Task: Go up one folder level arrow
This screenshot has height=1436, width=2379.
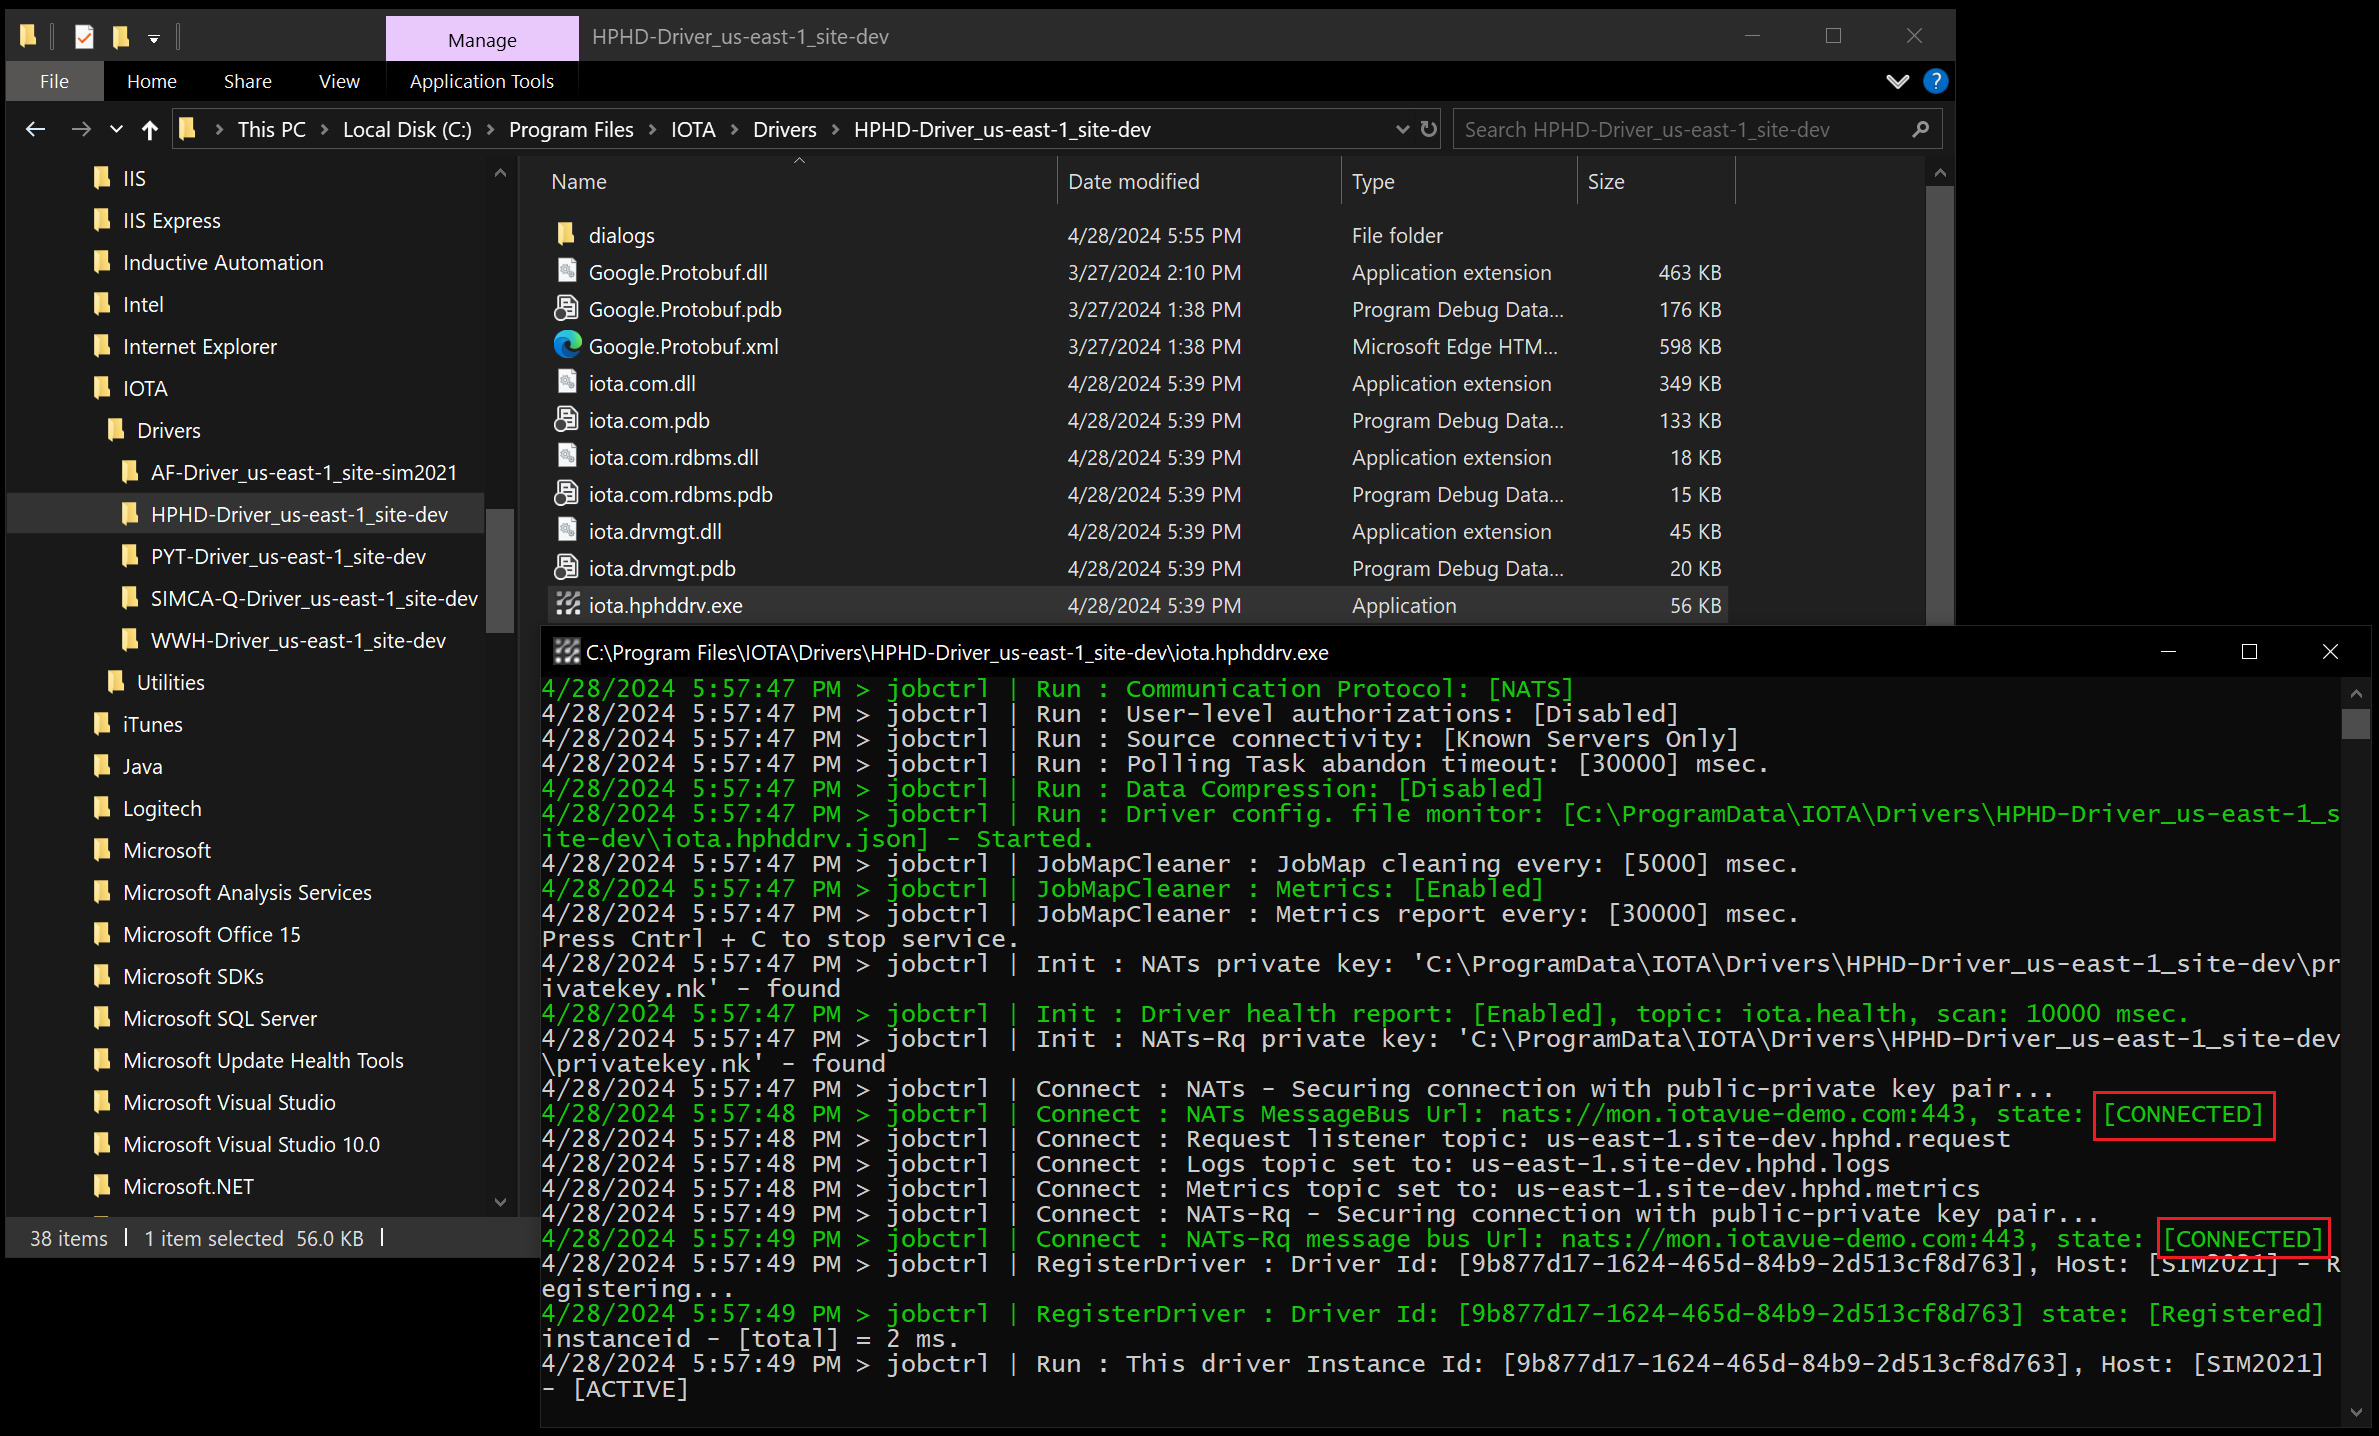Action: 150,129
